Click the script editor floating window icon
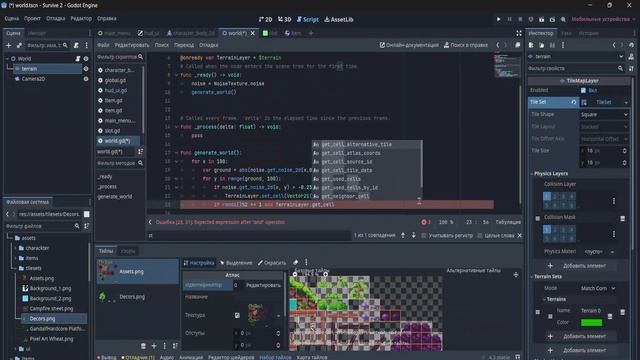 [x=517, y=45]
